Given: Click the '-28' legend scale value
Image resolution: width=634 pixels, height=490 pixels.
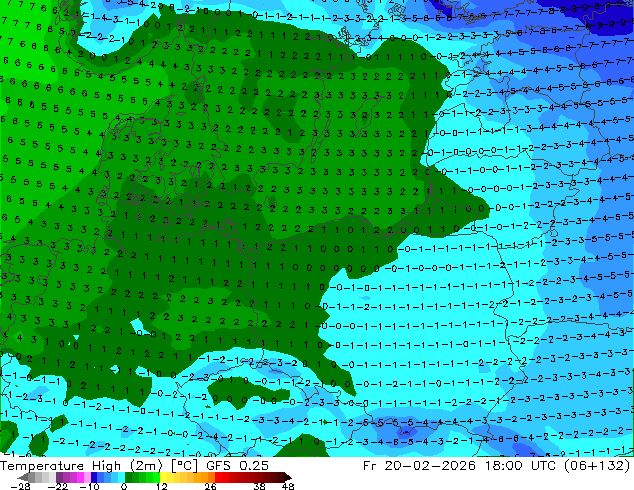Looking at the screenshot, I should pos(20,486).
